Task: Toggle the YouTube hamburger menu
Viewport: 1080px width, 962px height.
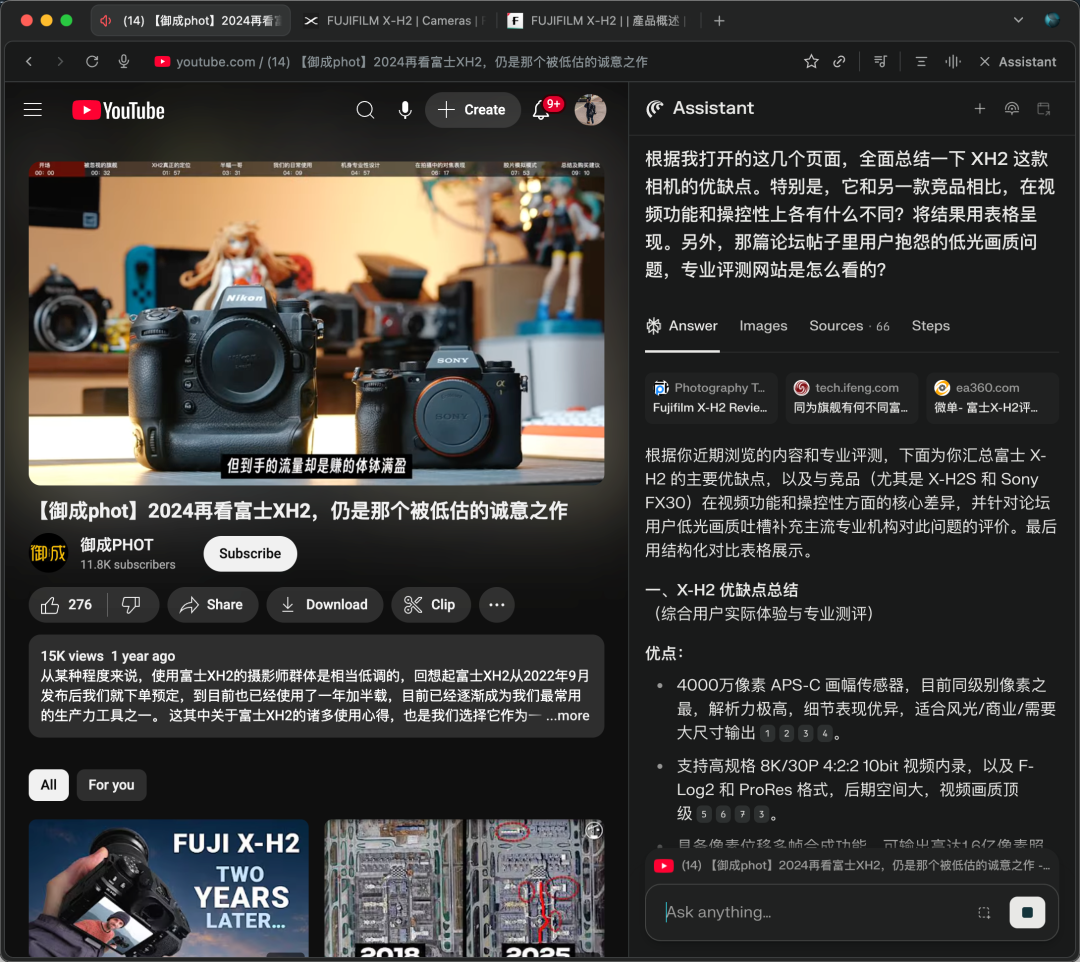Action: 32,110
